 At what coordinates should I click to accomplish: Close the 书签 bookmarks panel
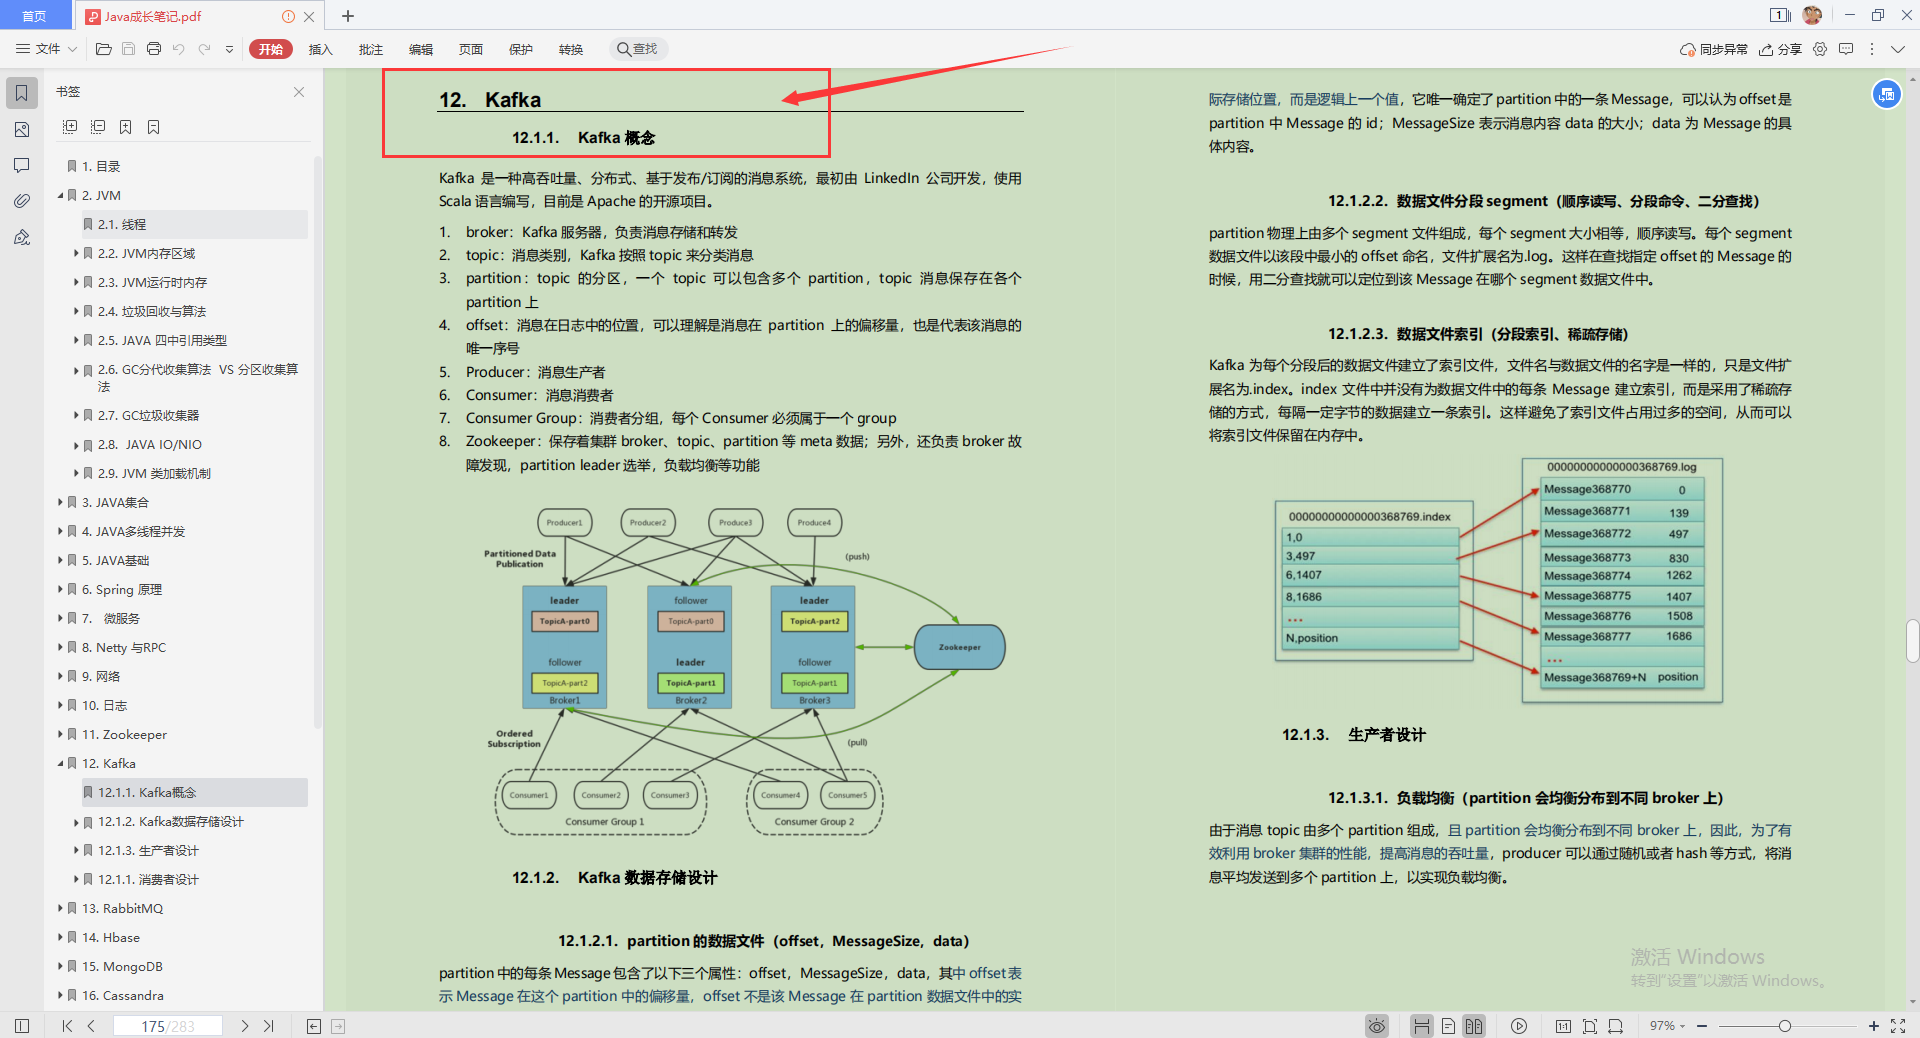pos(299,92)
